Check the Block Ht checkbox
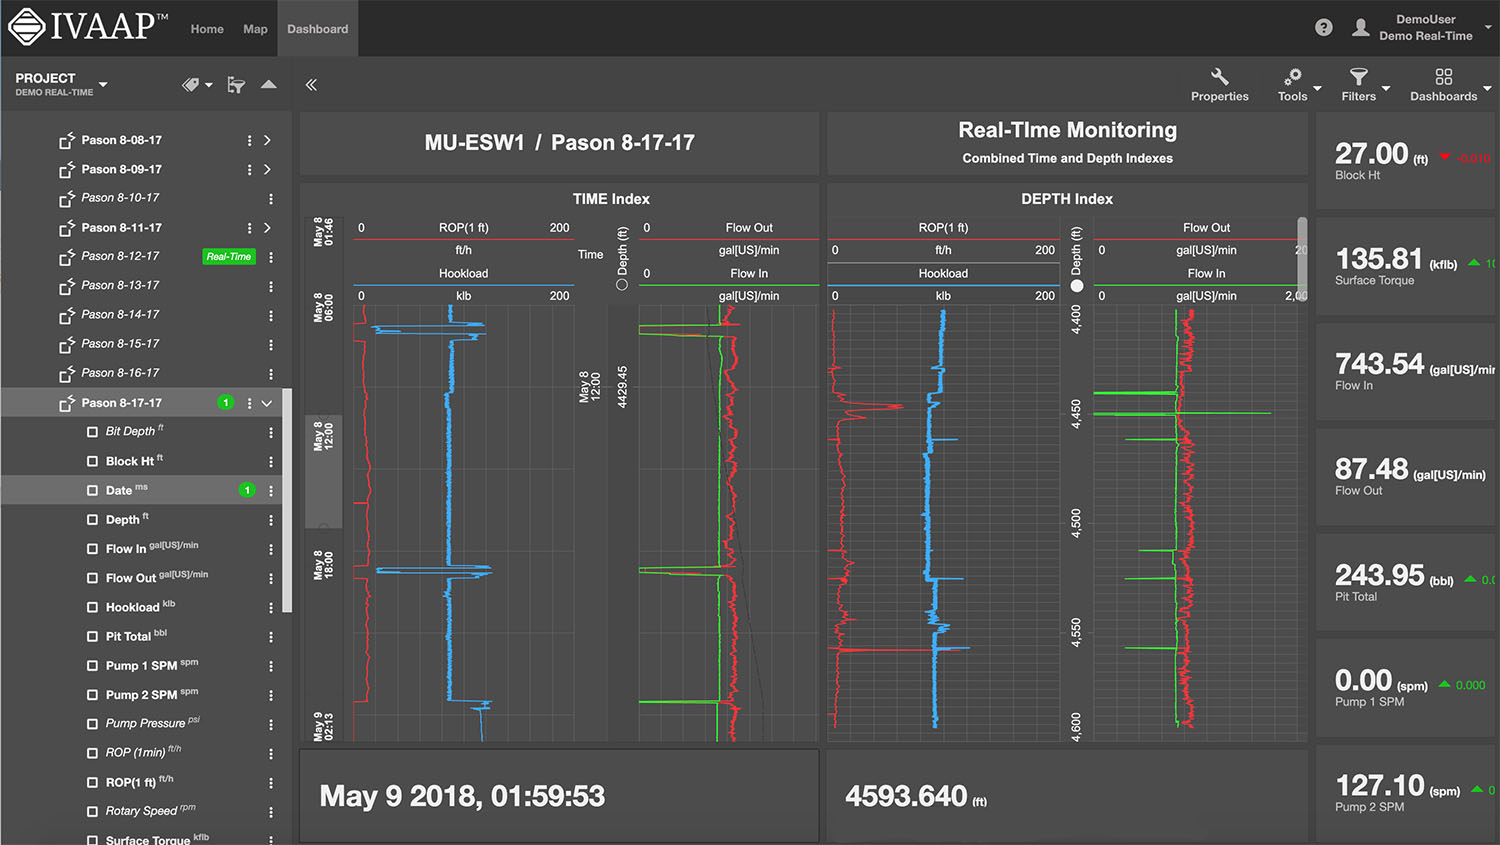This screenshot has height=845, width=1500. 93,461
